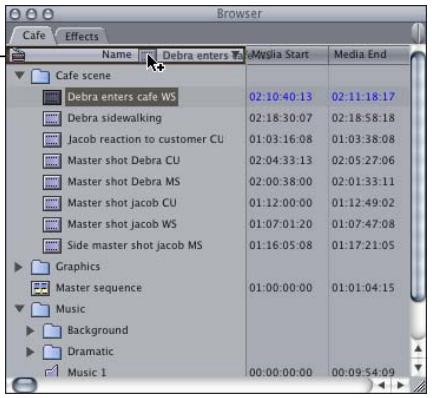
Task: Click the Cafe scene bin label
Action: coord(83,76)
